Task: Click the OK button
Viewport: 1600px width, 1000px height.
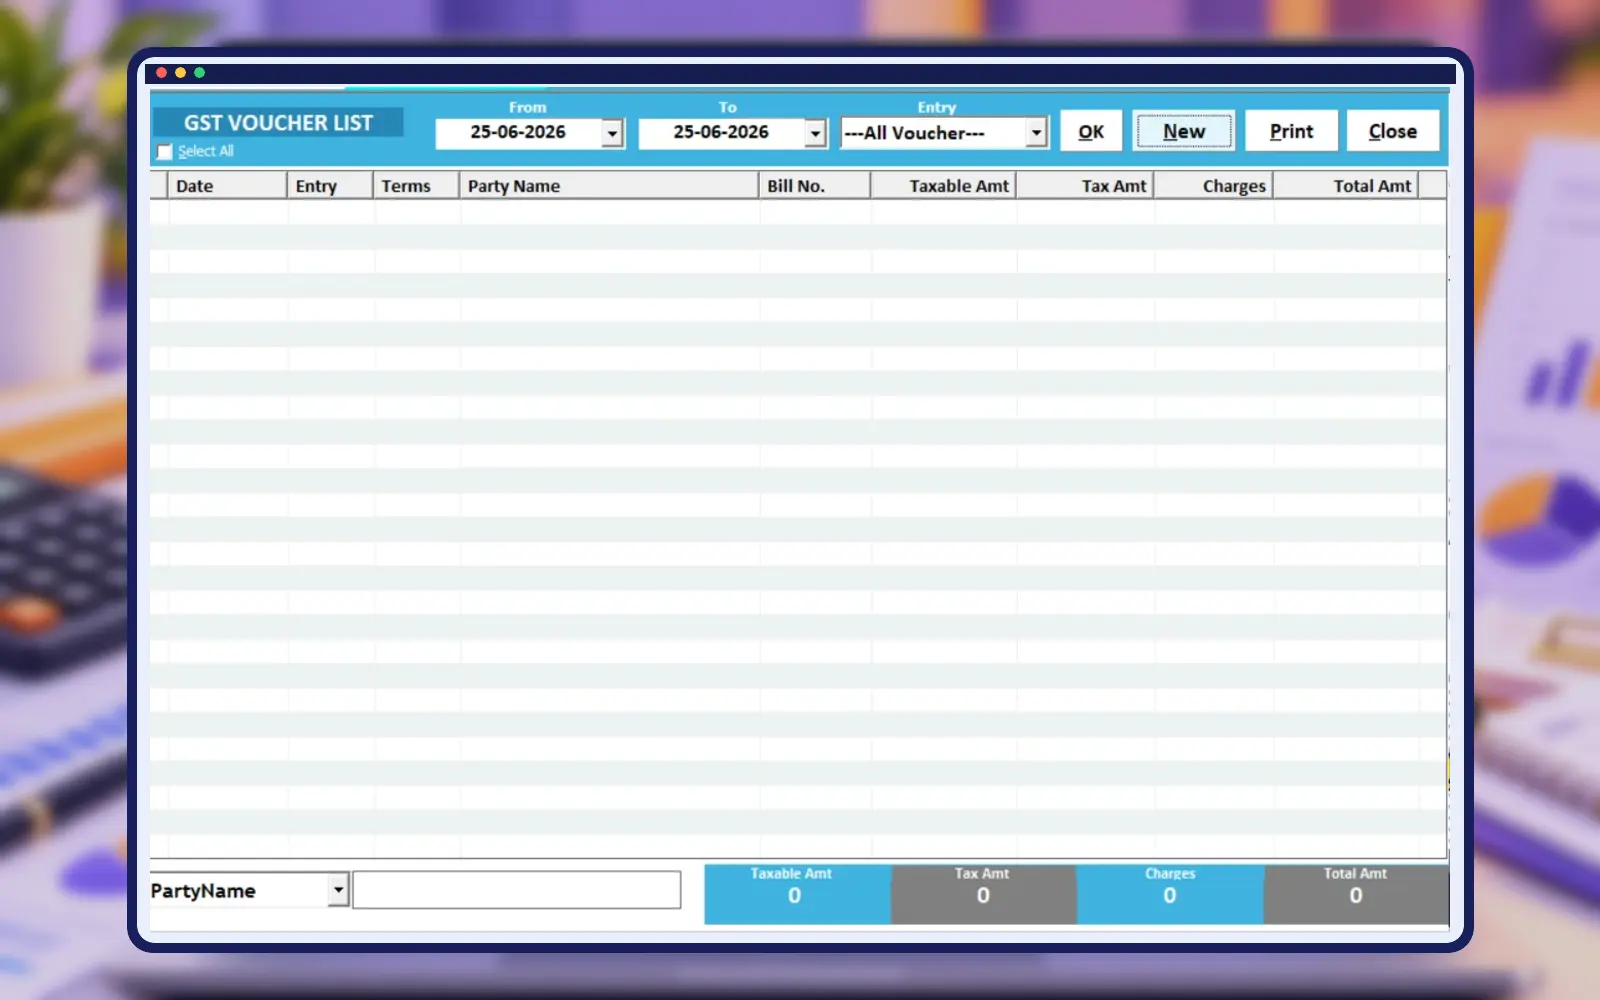Action: [x=1091, y=131]
